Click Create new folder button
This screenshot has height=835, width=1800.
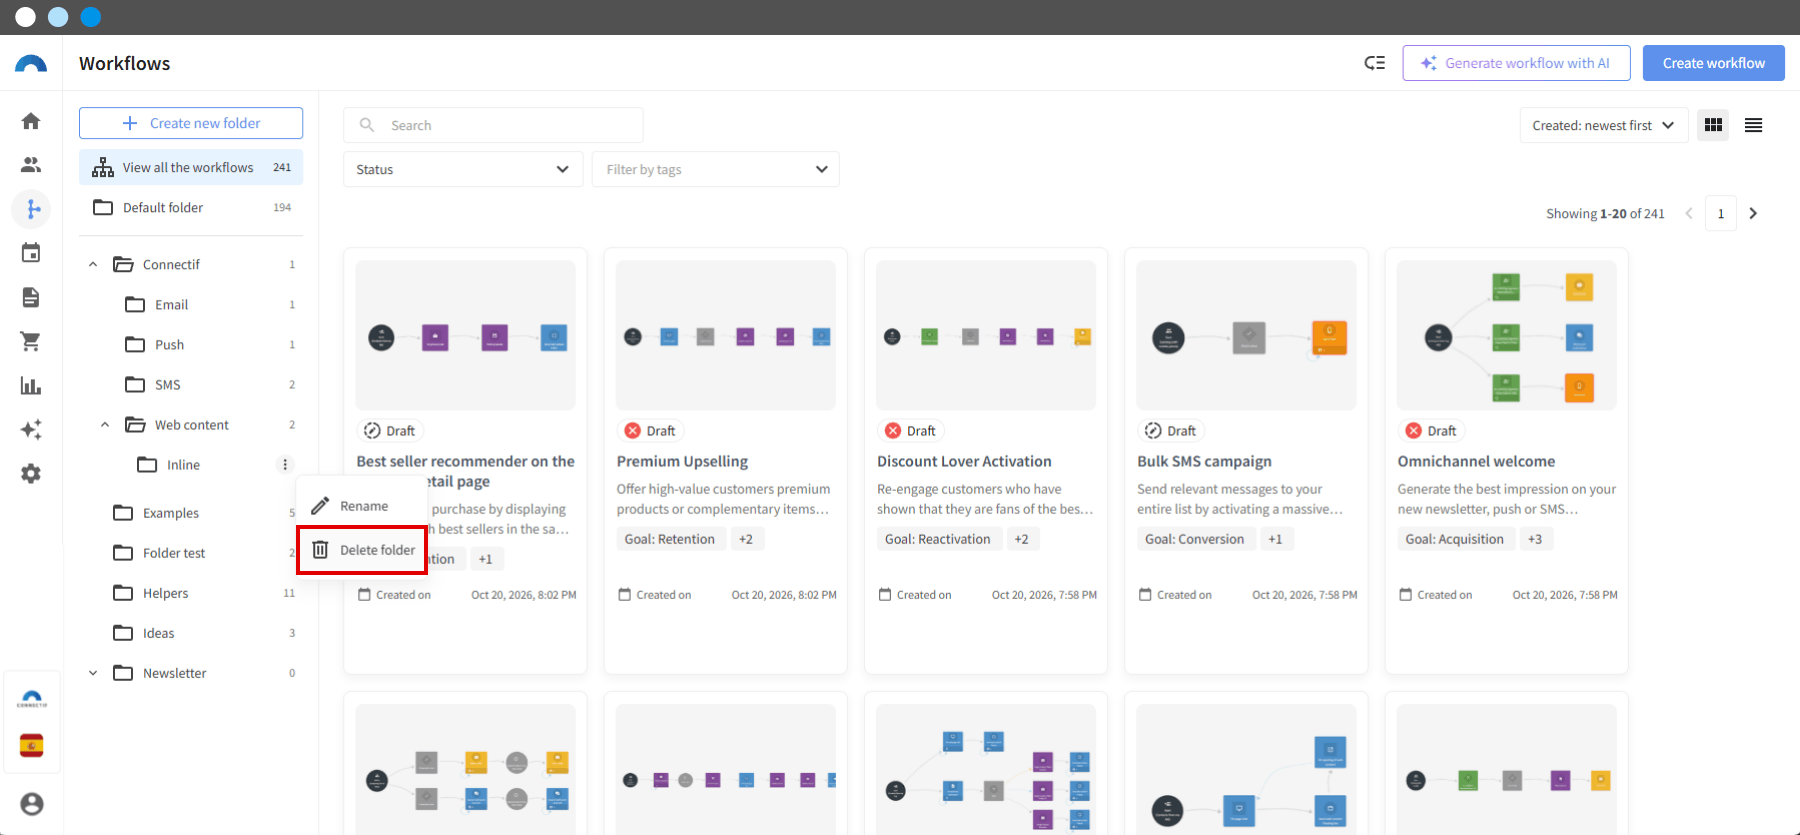click(x=191, y=123)
